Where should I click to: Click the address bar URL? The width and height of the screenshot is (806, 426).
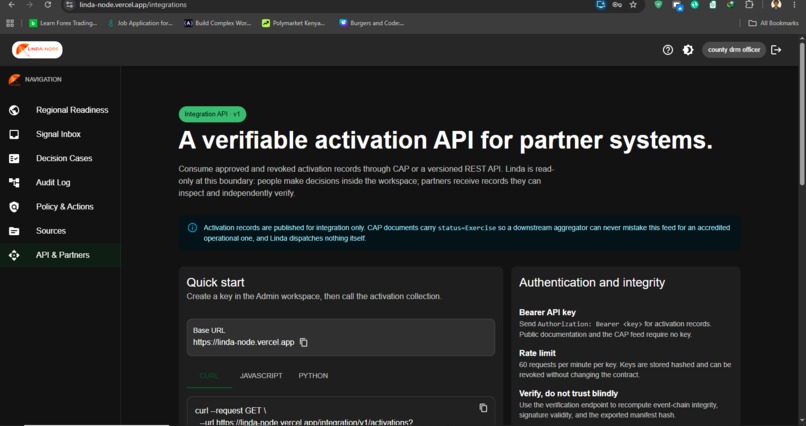tap(133, 5)
